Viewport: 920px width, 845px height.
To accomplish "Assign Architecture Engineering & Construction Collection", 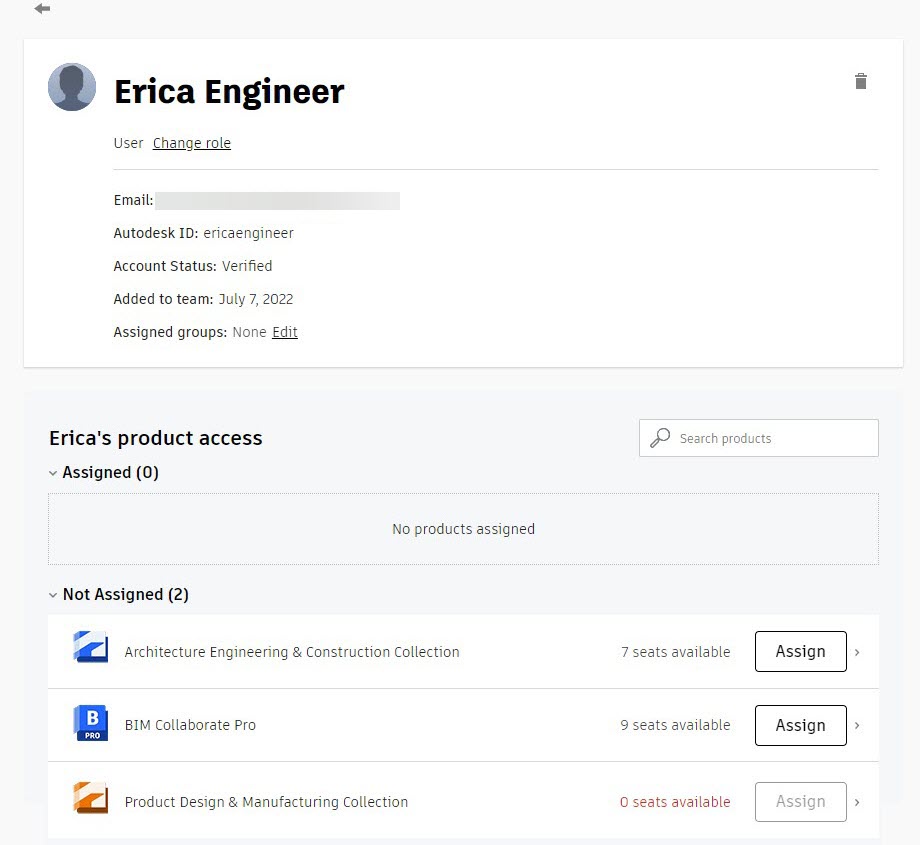I will click(x=800, y=651).
